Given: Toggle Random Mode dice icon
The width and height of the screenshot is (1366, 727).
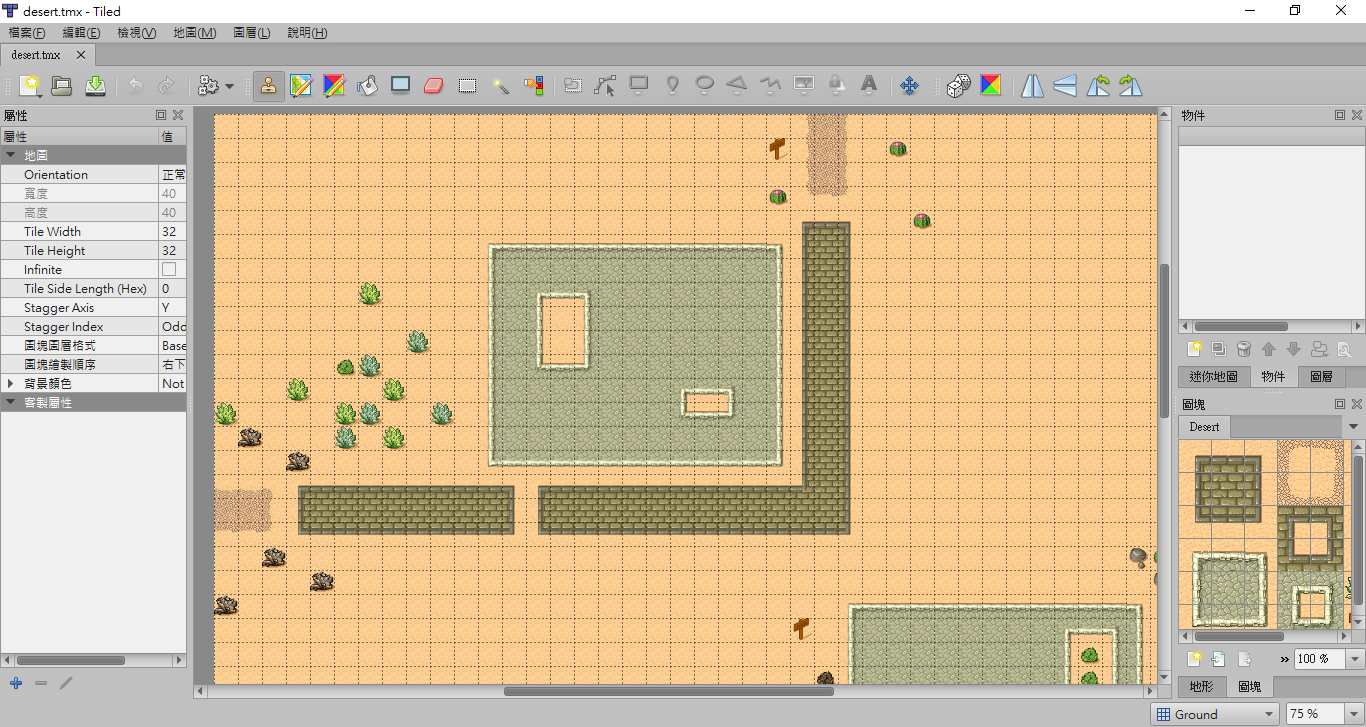Looking at the screenshot, I should 958,86.
